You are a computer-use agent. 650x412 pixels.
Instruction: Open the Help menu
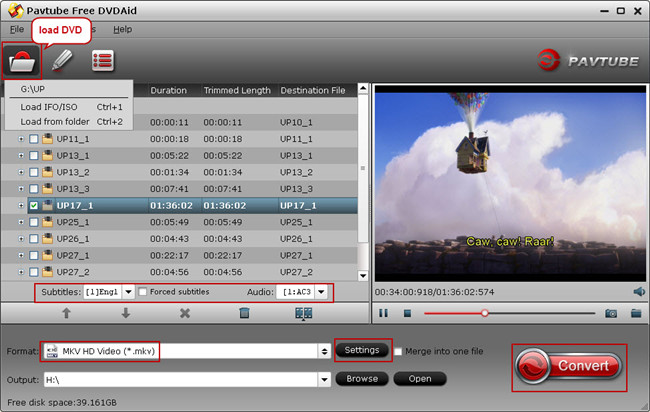[122, 29]
